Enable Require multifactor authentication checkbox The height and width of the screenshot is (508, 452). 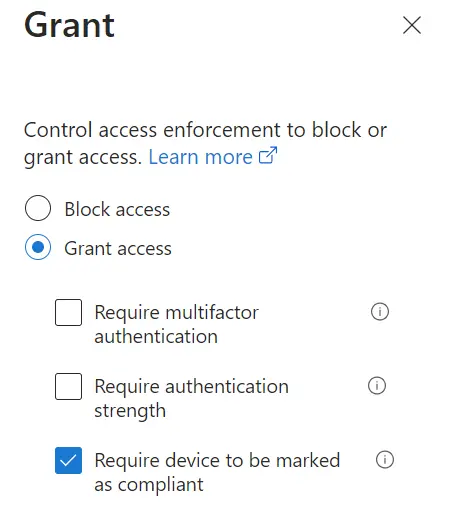[x=68, y=312]
